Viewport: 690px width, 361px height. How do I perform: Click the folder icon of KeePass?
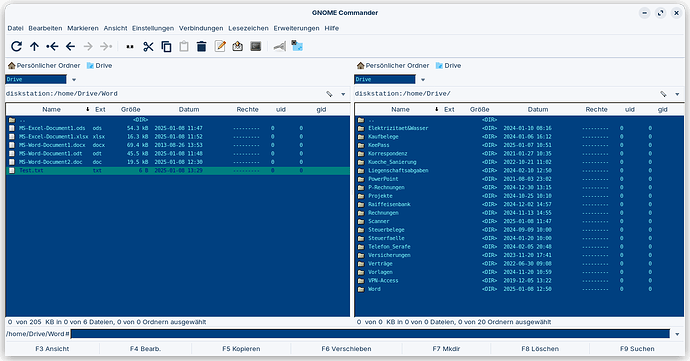(x=361, y=145)
